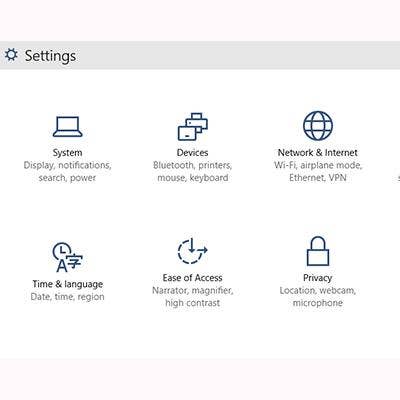Select the Network & Internet globe icon
400x400 pixels.
(318, 126)
